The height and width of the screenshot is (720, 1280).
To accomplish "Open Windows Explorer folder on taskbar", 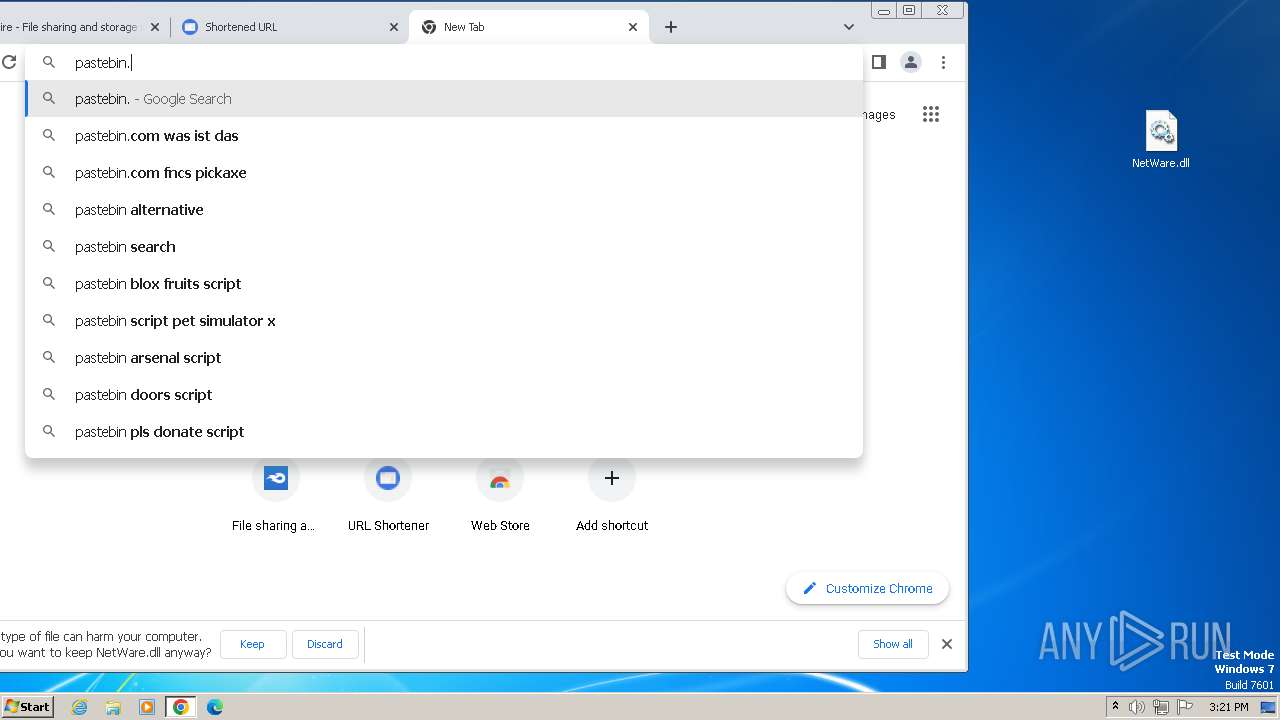I will coord(113,707).
